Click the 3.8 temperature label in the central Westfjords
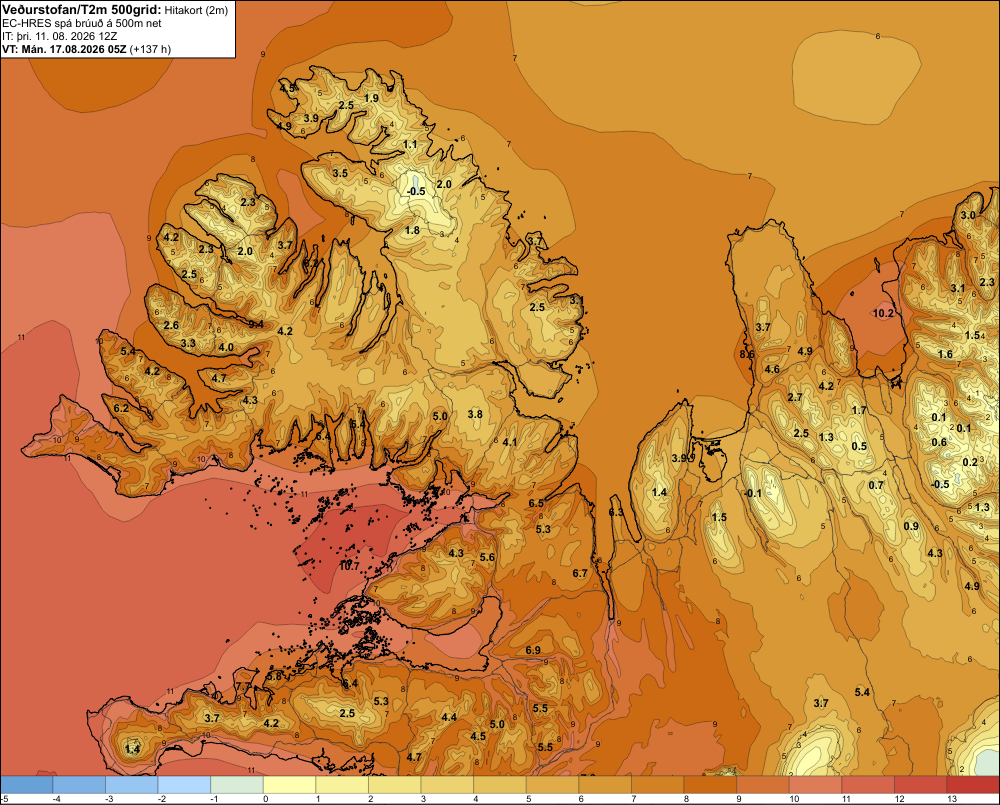 474,414
